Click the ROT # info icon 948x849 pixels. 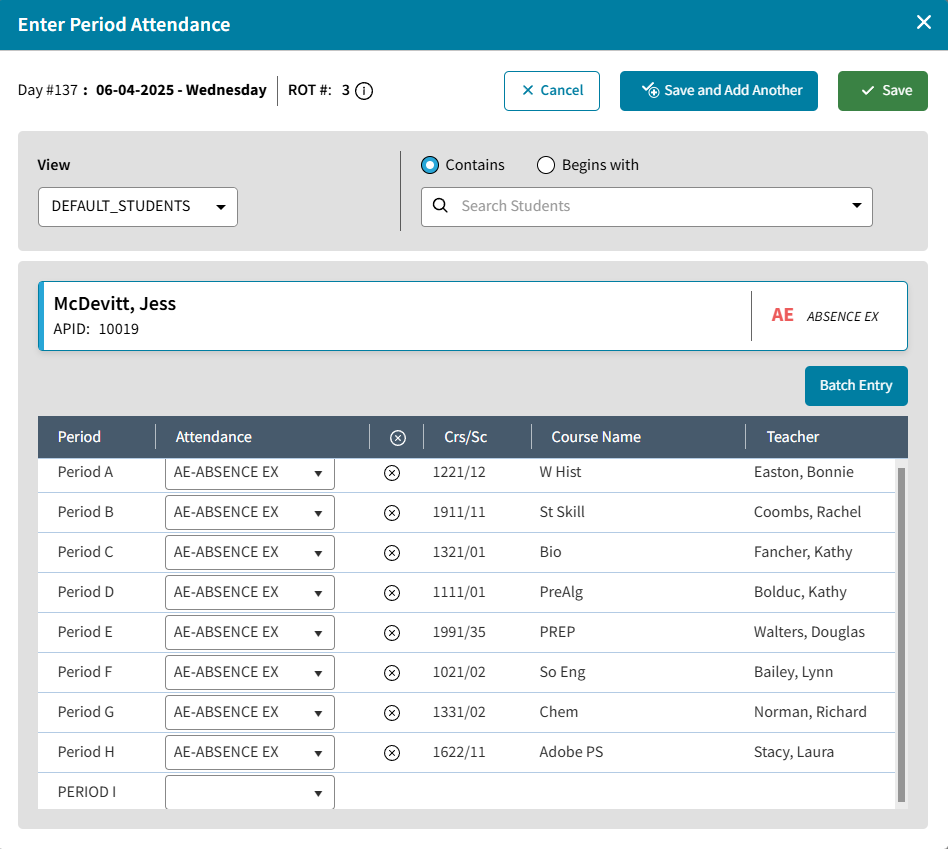point(363,91)
